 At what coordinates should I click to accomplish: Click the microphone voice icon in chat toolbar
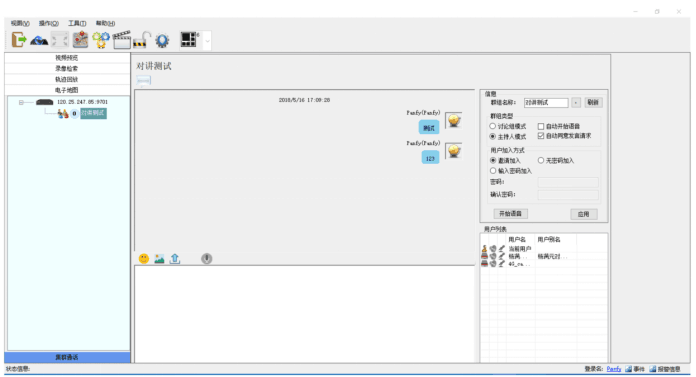[206, 258]
